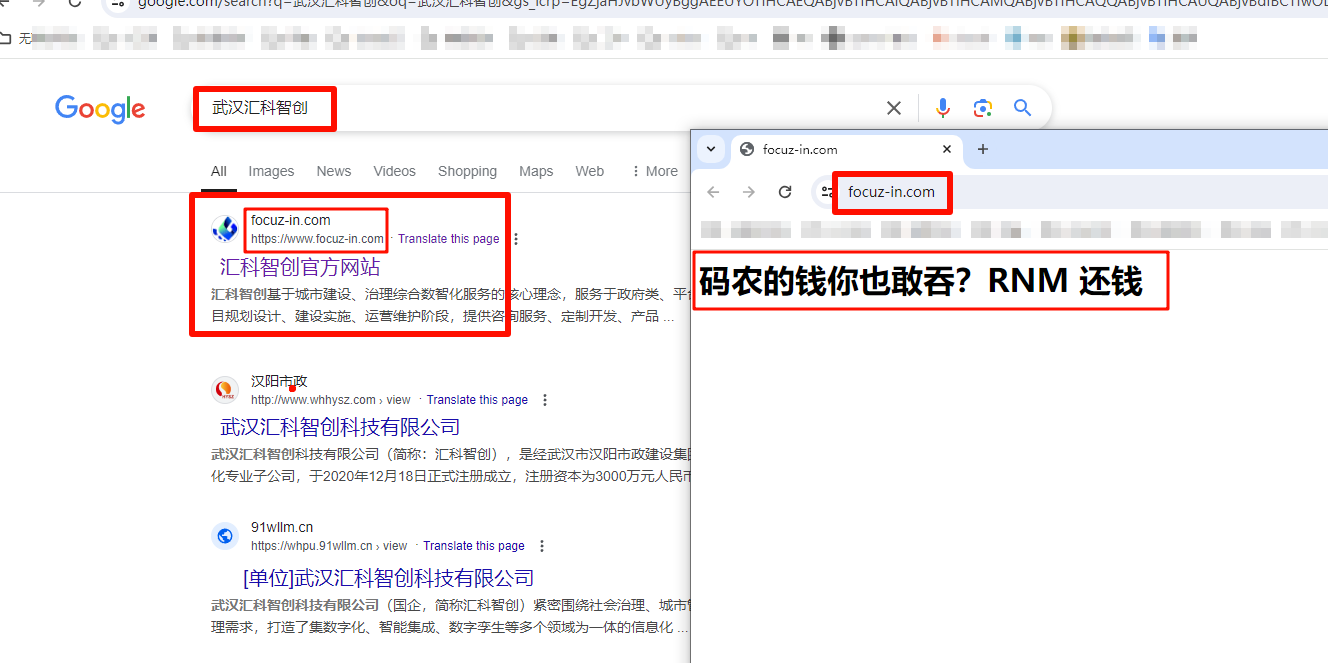Screen dimensions: 1328x663
Task: Reload the focuz-in.com page
Action: (x=785, y=192)
